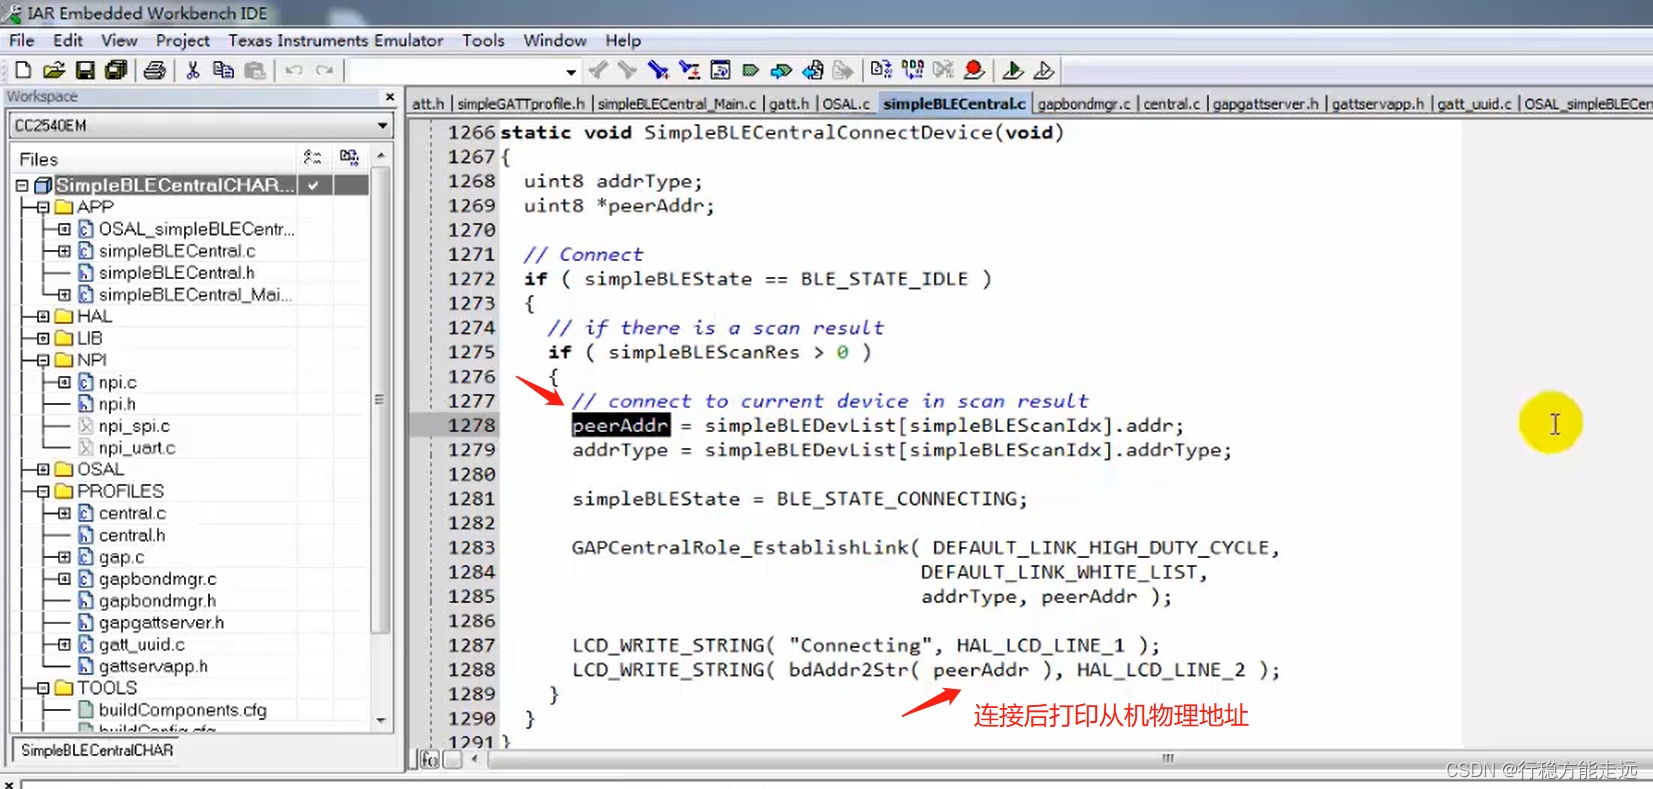This screenshot has width=1653, height=789.
Task: Click the Next Bookmark icon
Action: [782, 70]
